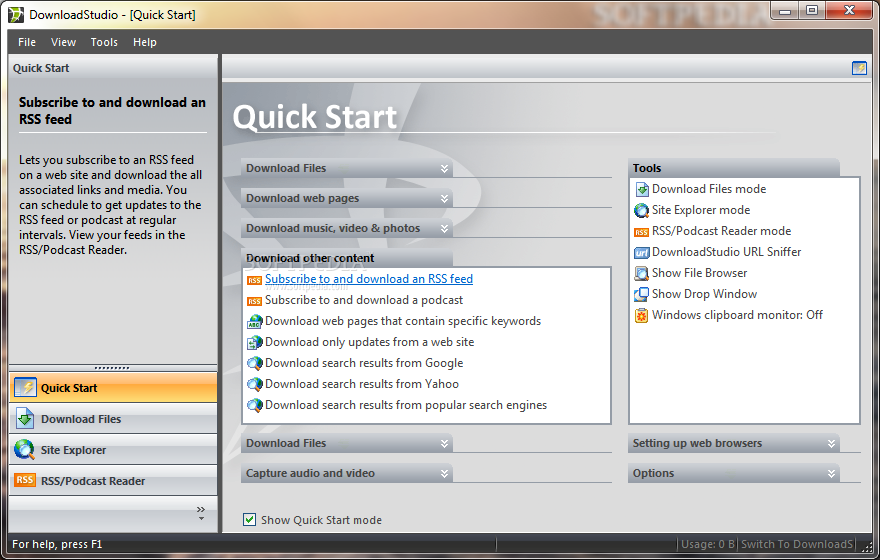The image size is (880, 560).
Task: Click the Show File Browser icon
Action: click(x=641, y=273)
